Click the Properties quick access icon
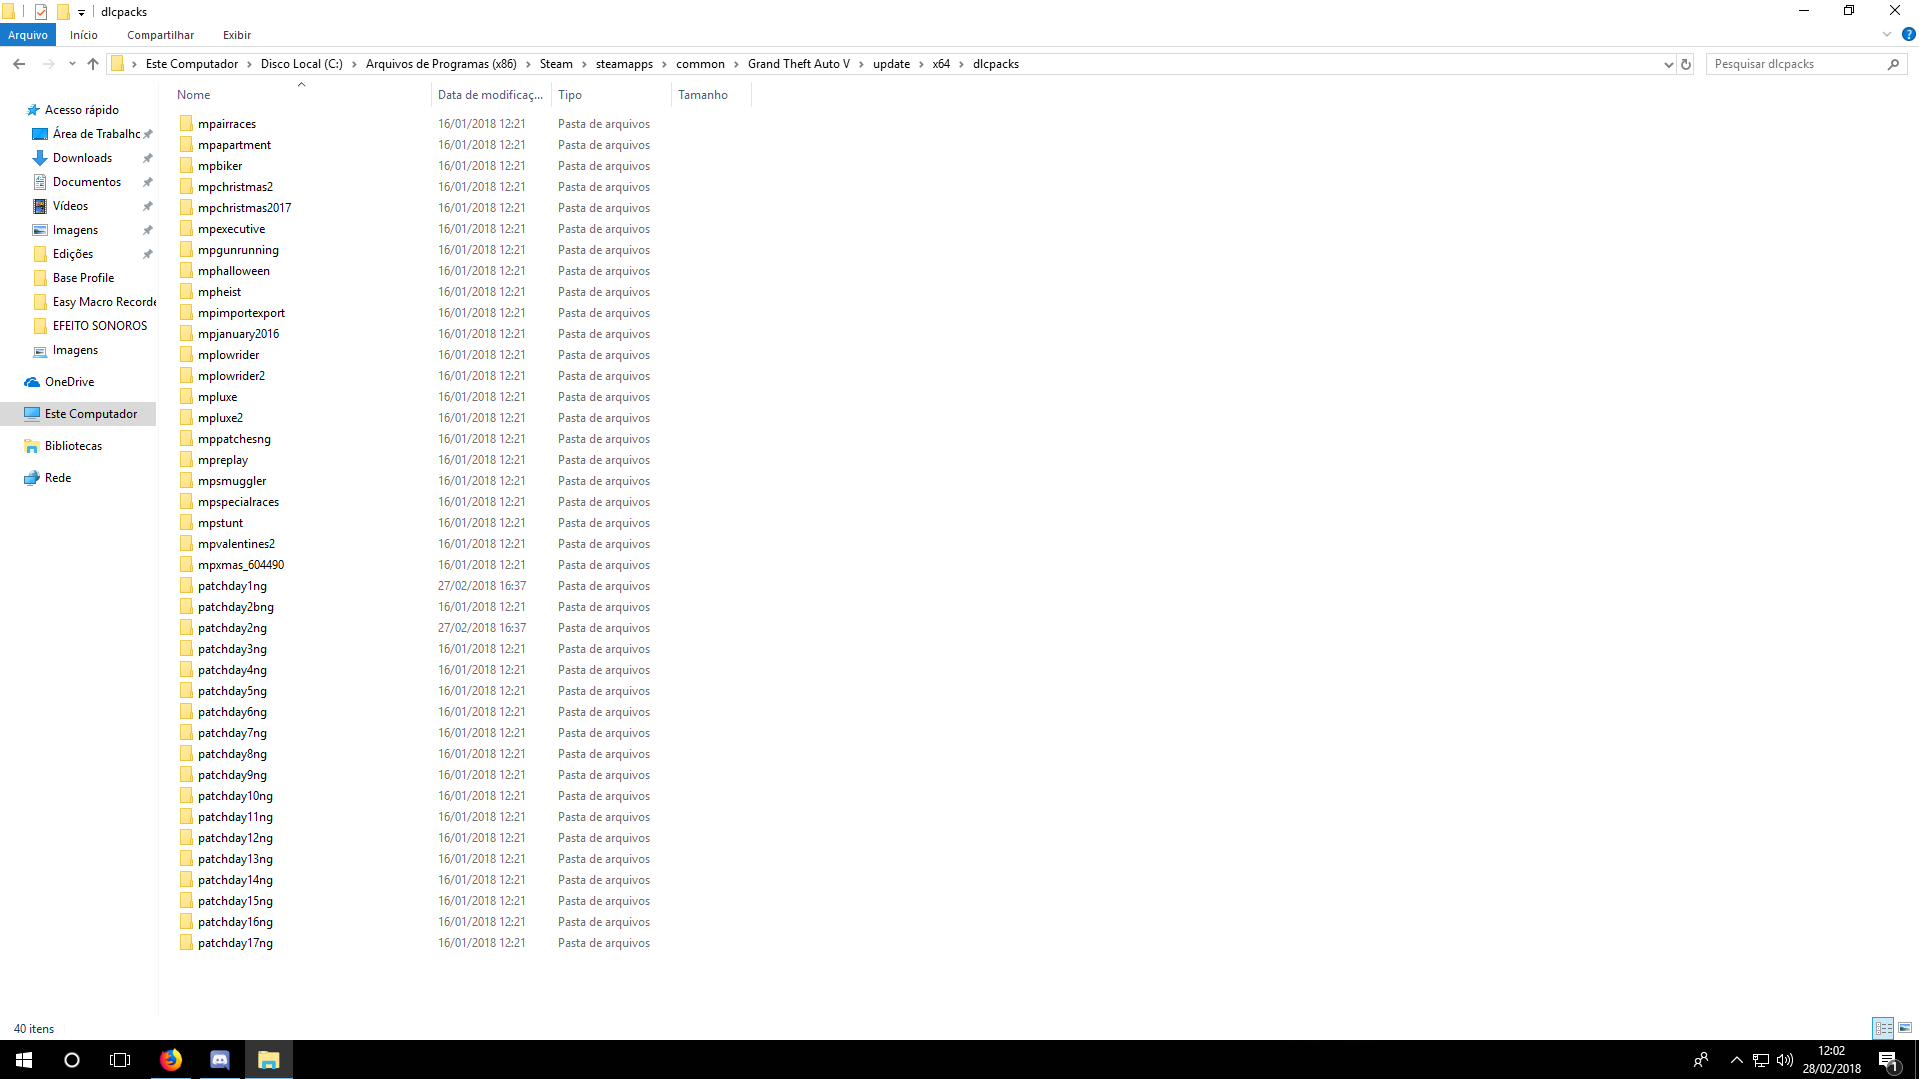 (41, 12)
